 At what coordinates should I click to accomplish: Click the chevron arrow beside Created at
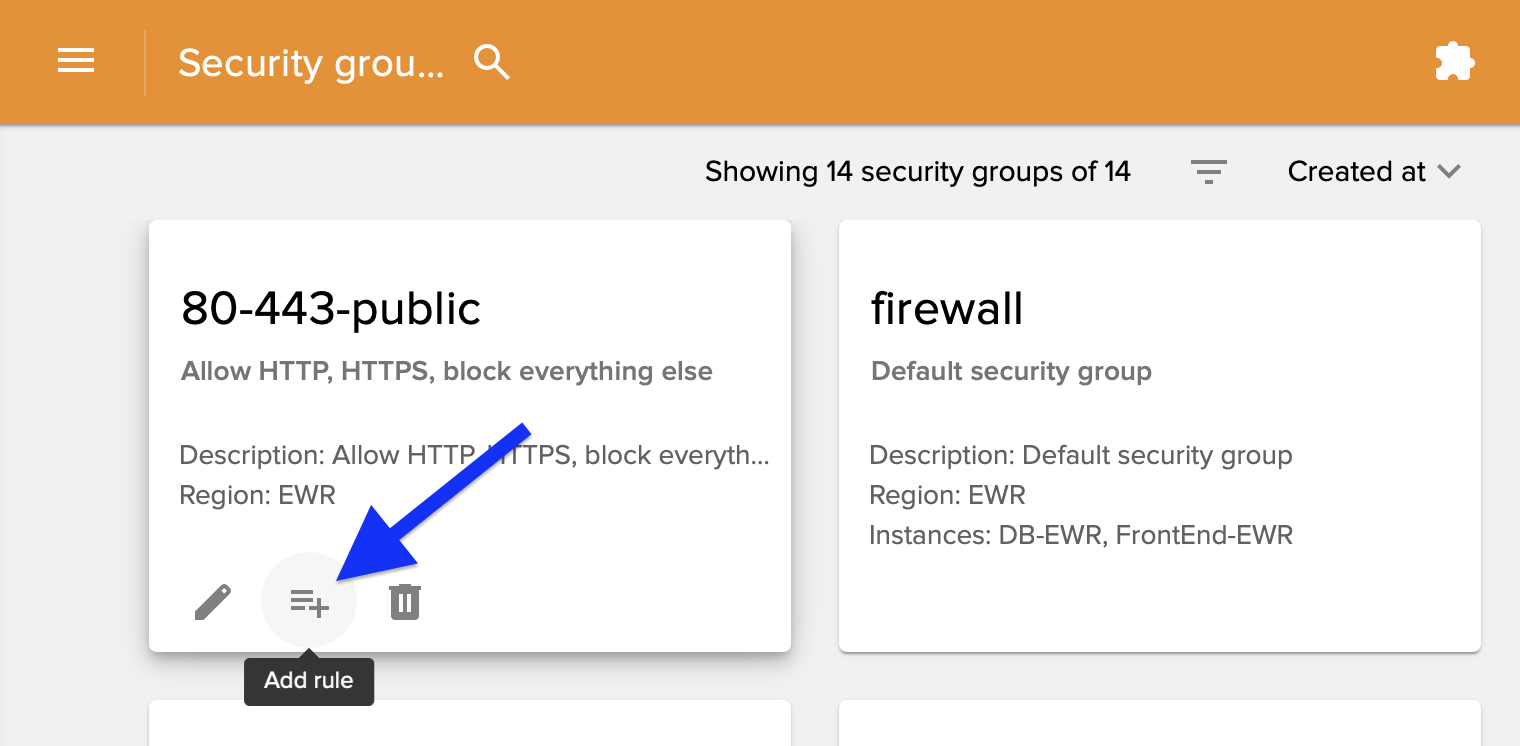coord(1449,172)
